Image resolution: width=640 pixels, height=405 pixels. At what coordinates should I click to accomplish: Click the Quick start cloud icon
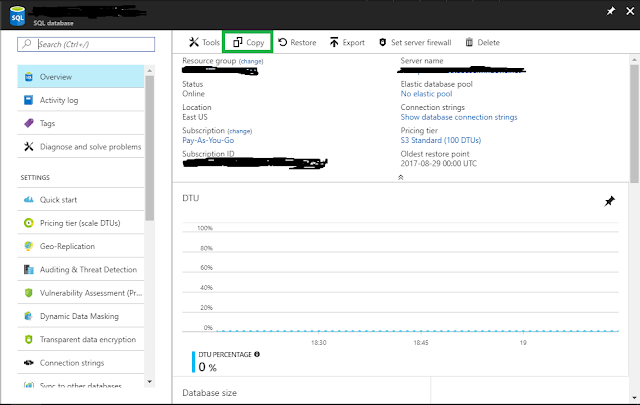coord(29,200)
